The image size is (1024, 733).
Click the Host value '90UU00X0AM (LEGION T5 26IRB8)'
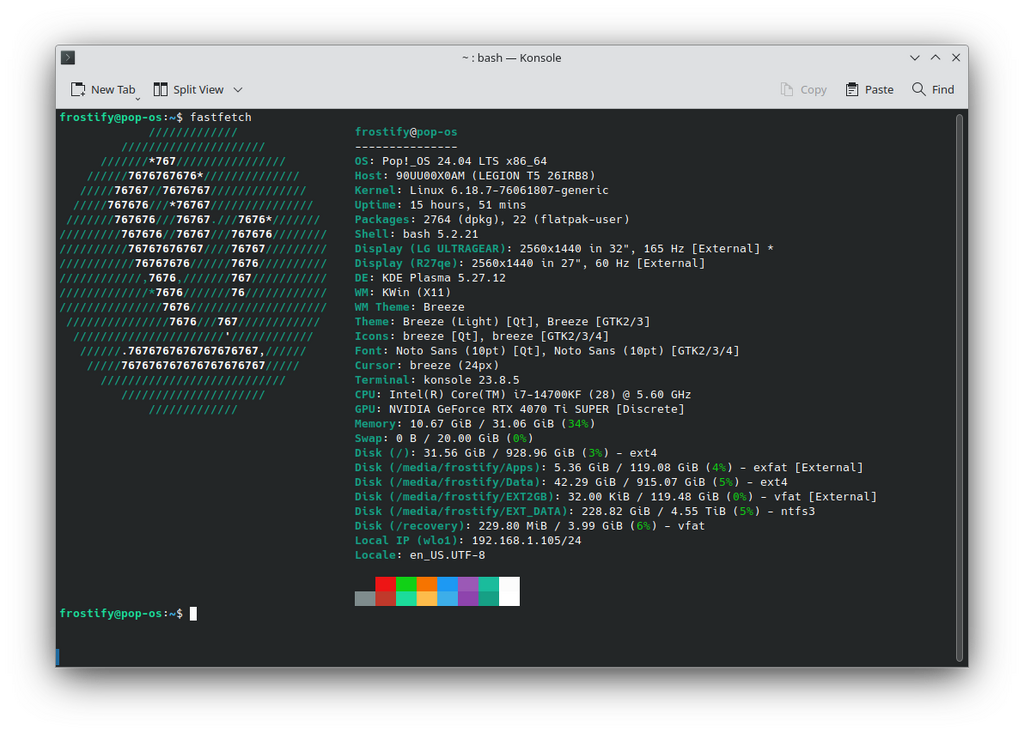[496, 175]
